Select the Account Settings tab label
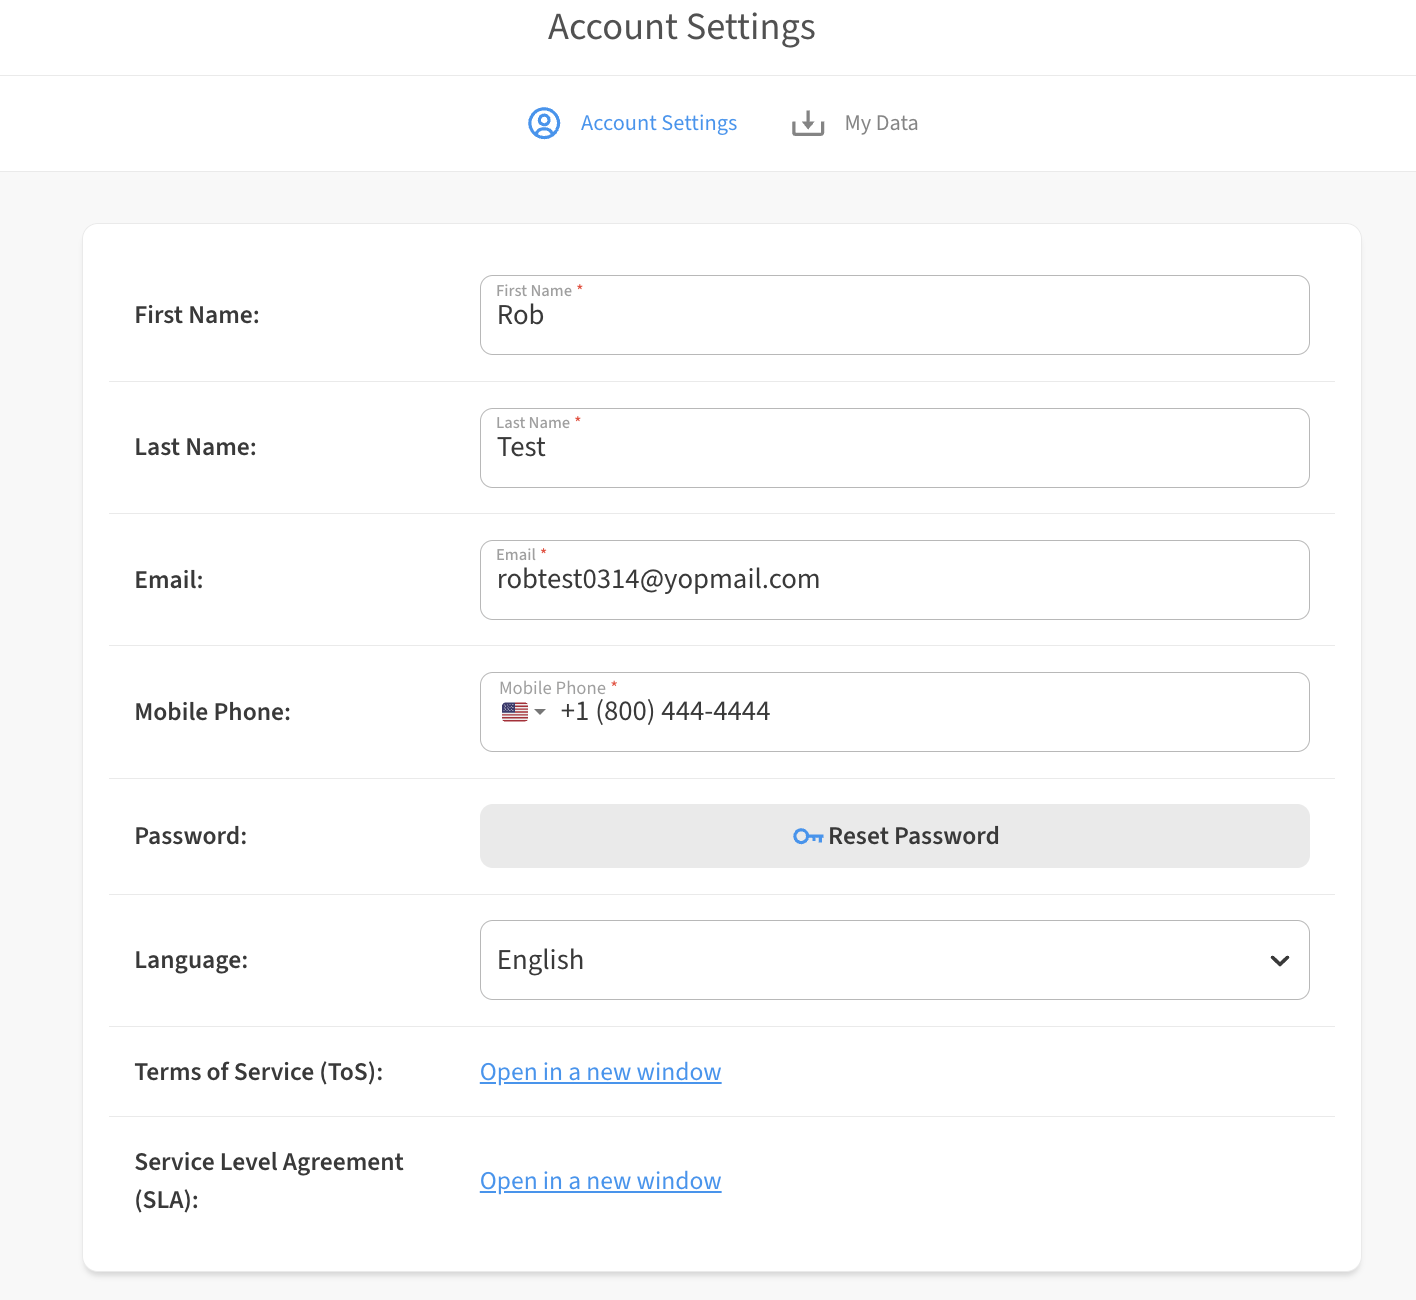Image resolution: width=1416 pixels, height=1300 pixels. coord(658,123)
